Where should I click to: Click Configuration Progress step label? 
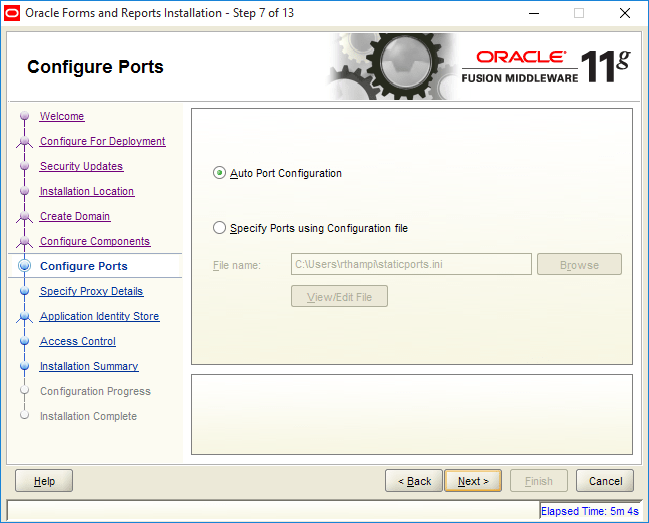point(95,391)
